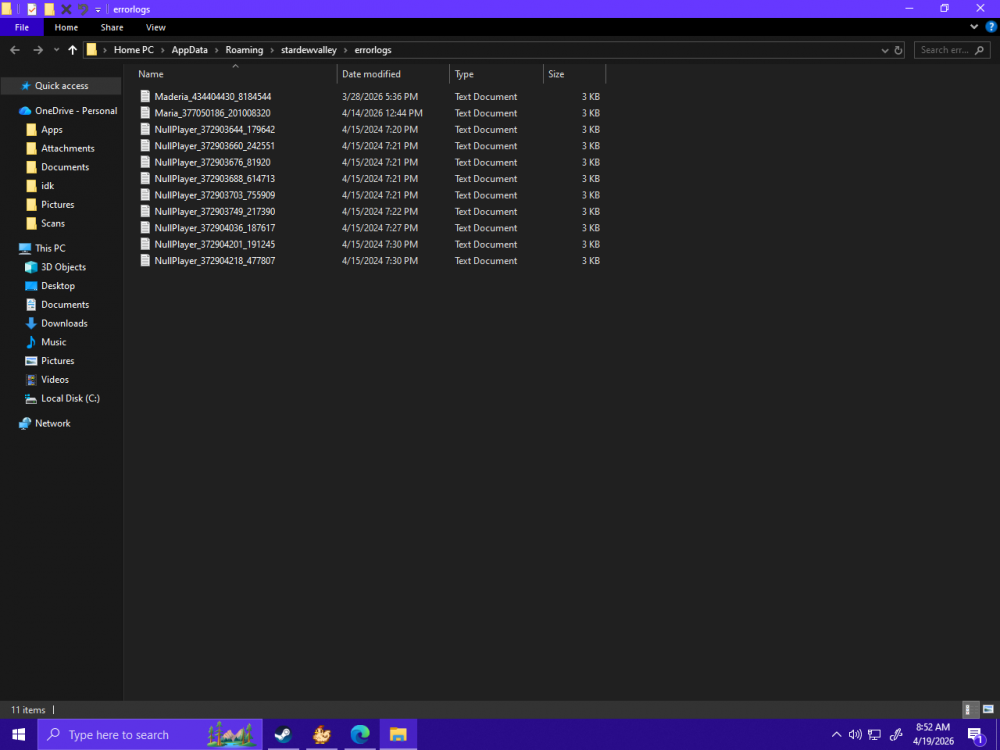
Task: Click the Properties icon in quick access toolbar
Action: point(31,9)
